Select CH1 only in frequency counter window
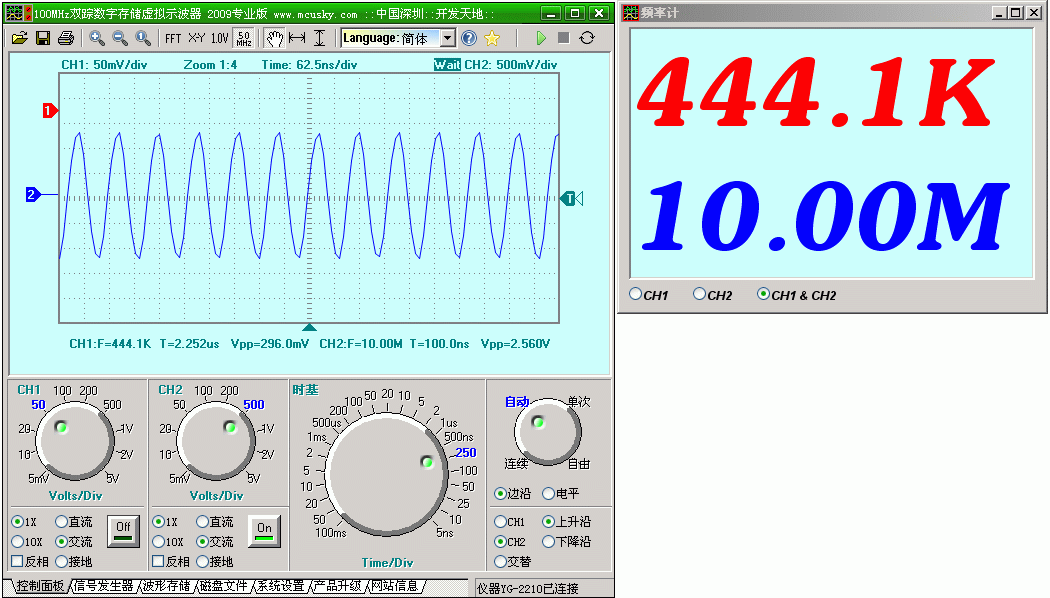The height and width of the screenshot is (598, 1050). [636, 295]
